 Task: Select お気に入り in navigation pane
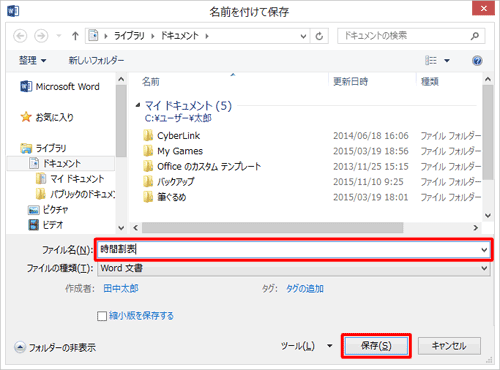tap(47, 117)
